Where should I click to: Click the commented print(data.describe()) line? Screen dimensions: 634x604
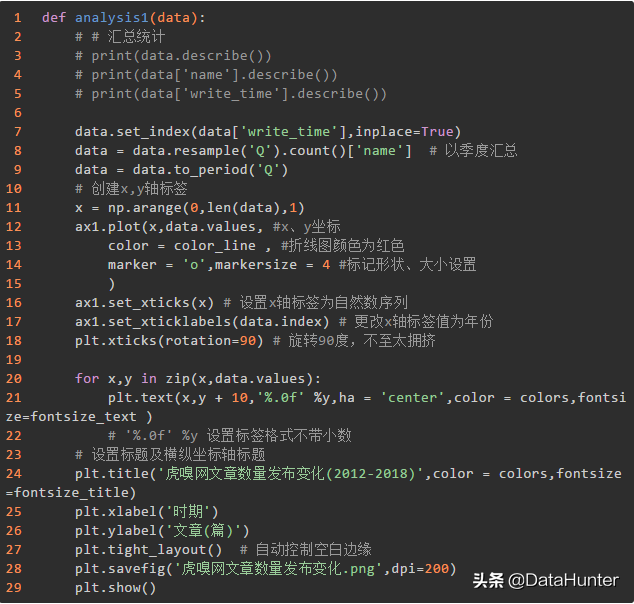coord(172,55)
